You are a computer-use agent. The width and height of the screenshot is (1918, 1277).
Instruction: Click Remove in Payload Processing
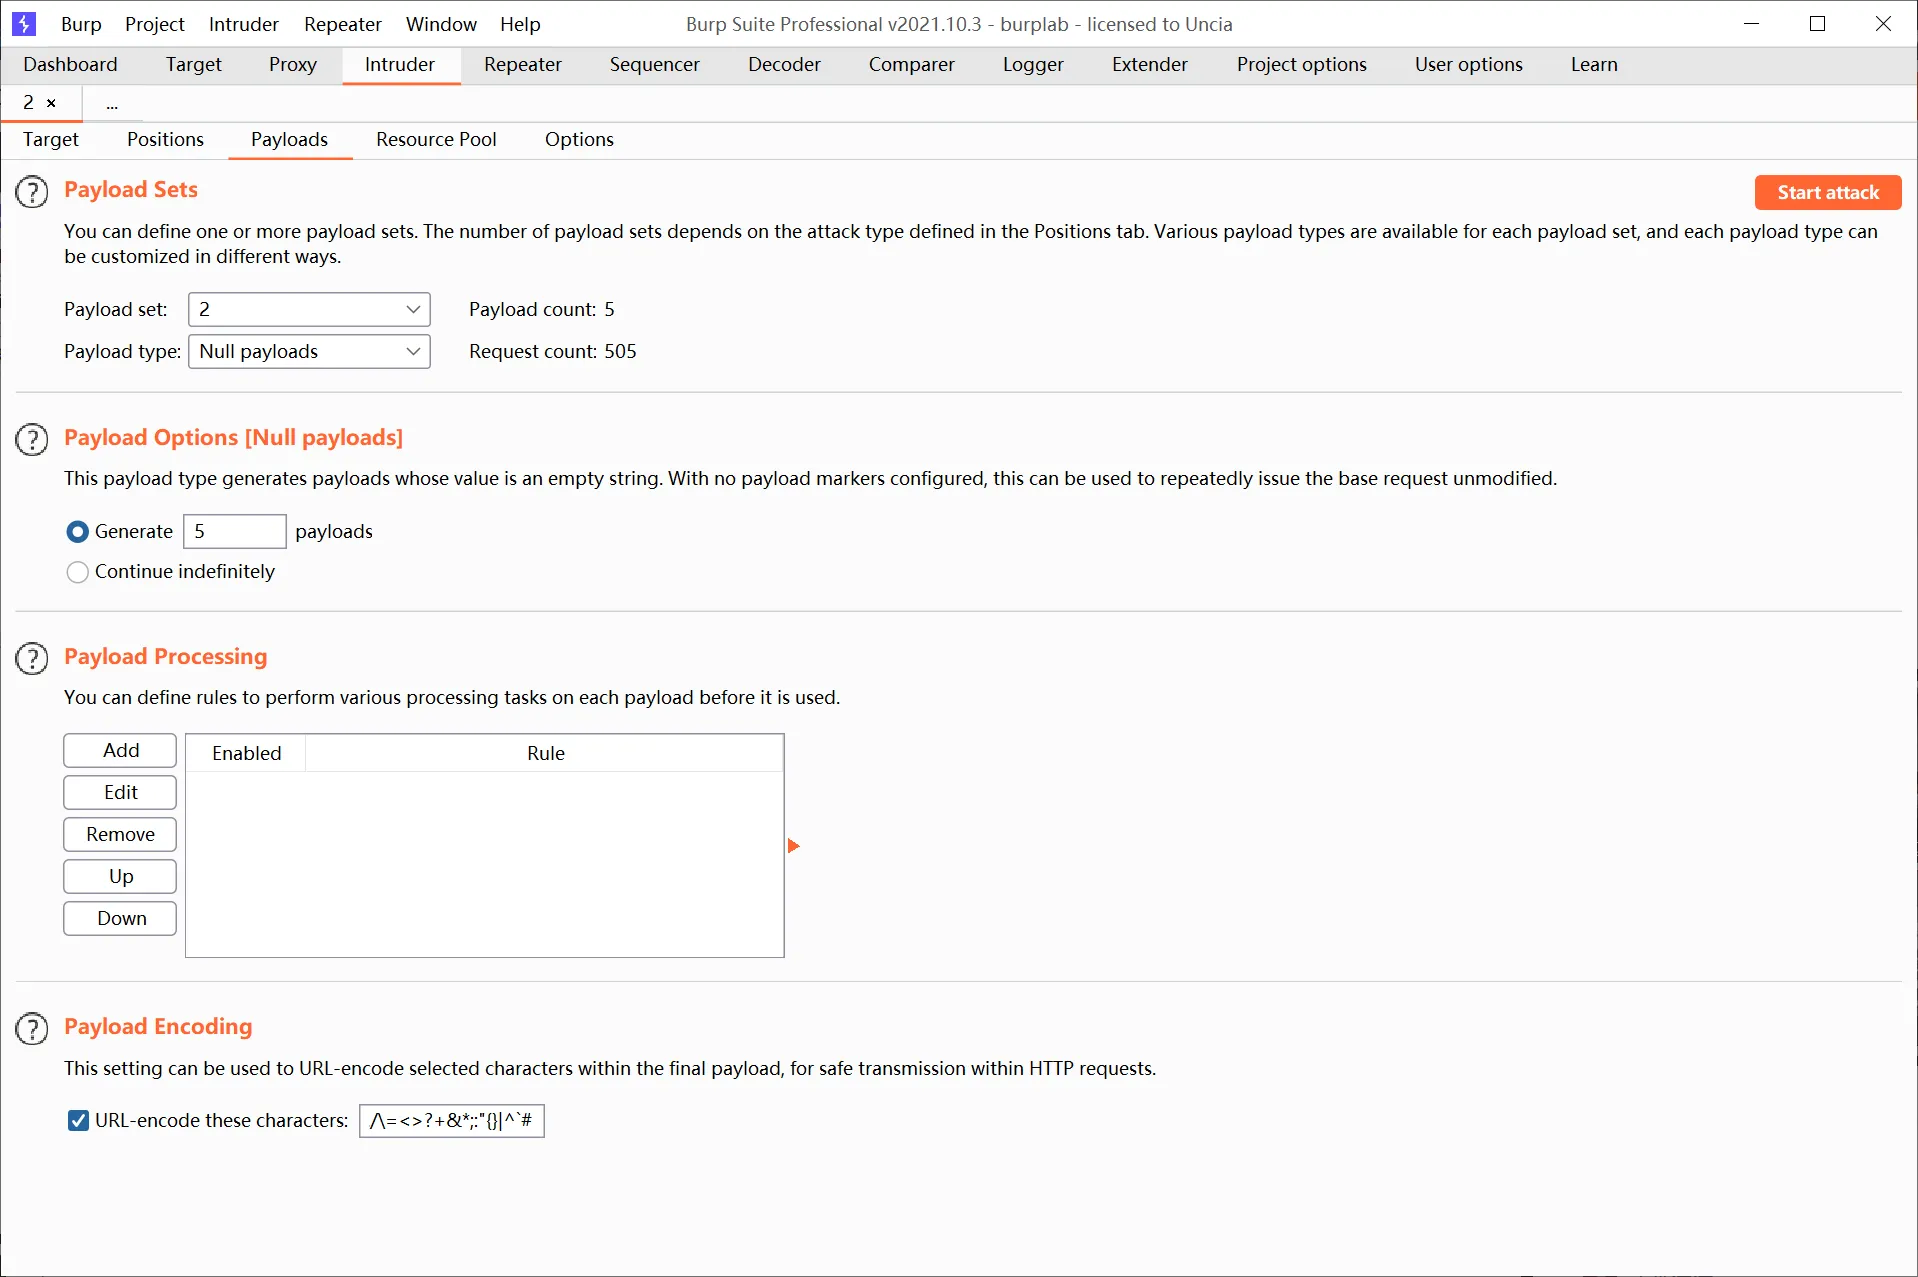tap(120, 835)
